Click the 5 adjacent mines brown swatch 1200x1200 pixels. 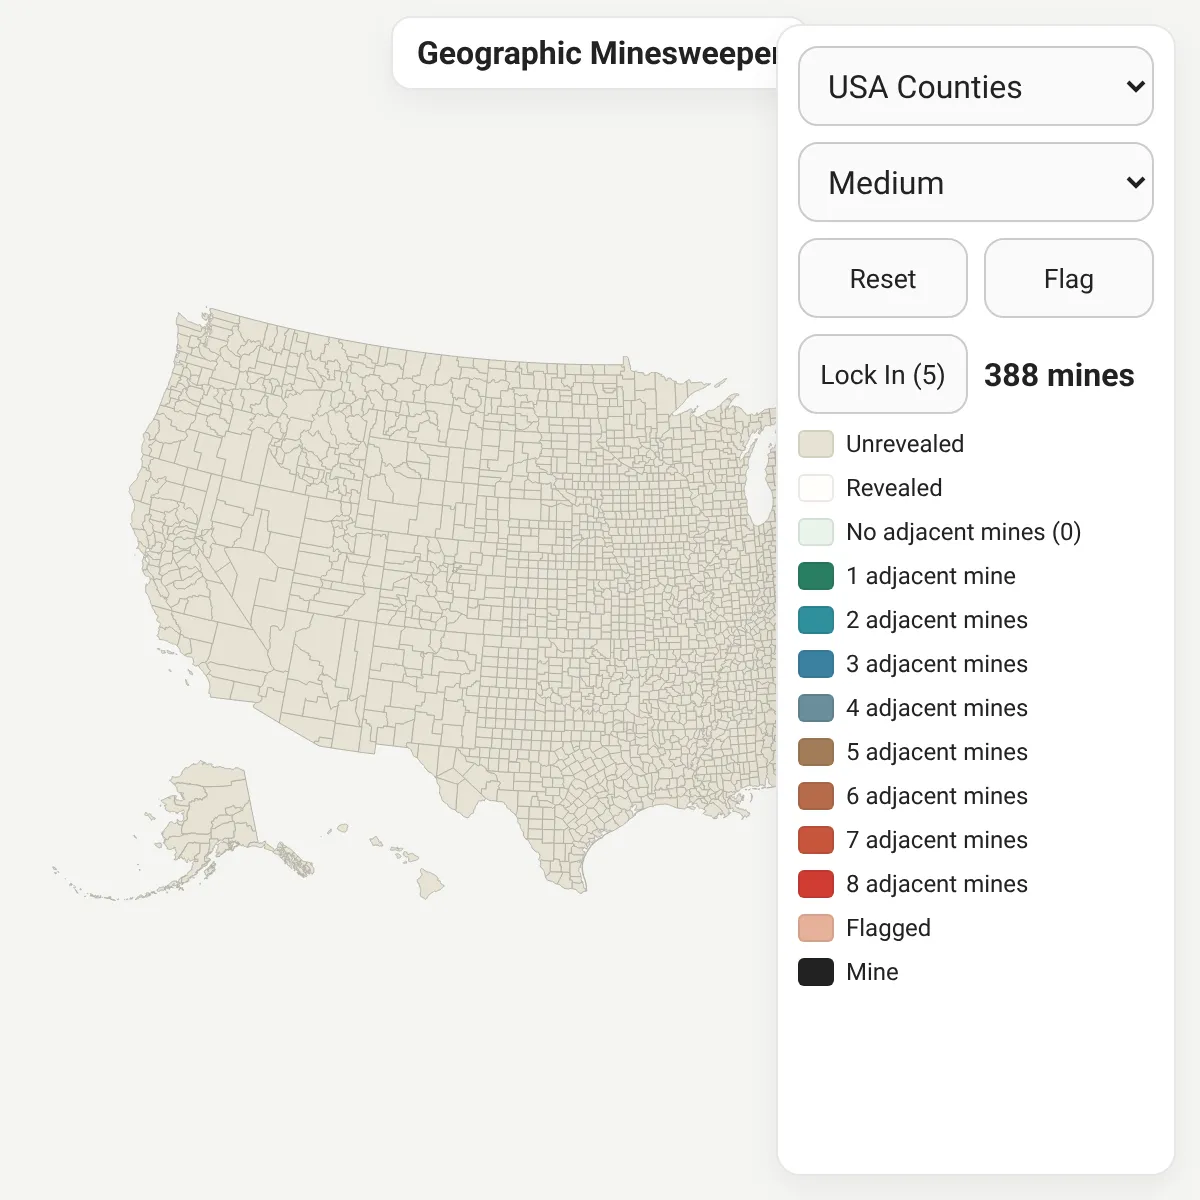click(x=816, y=752)
